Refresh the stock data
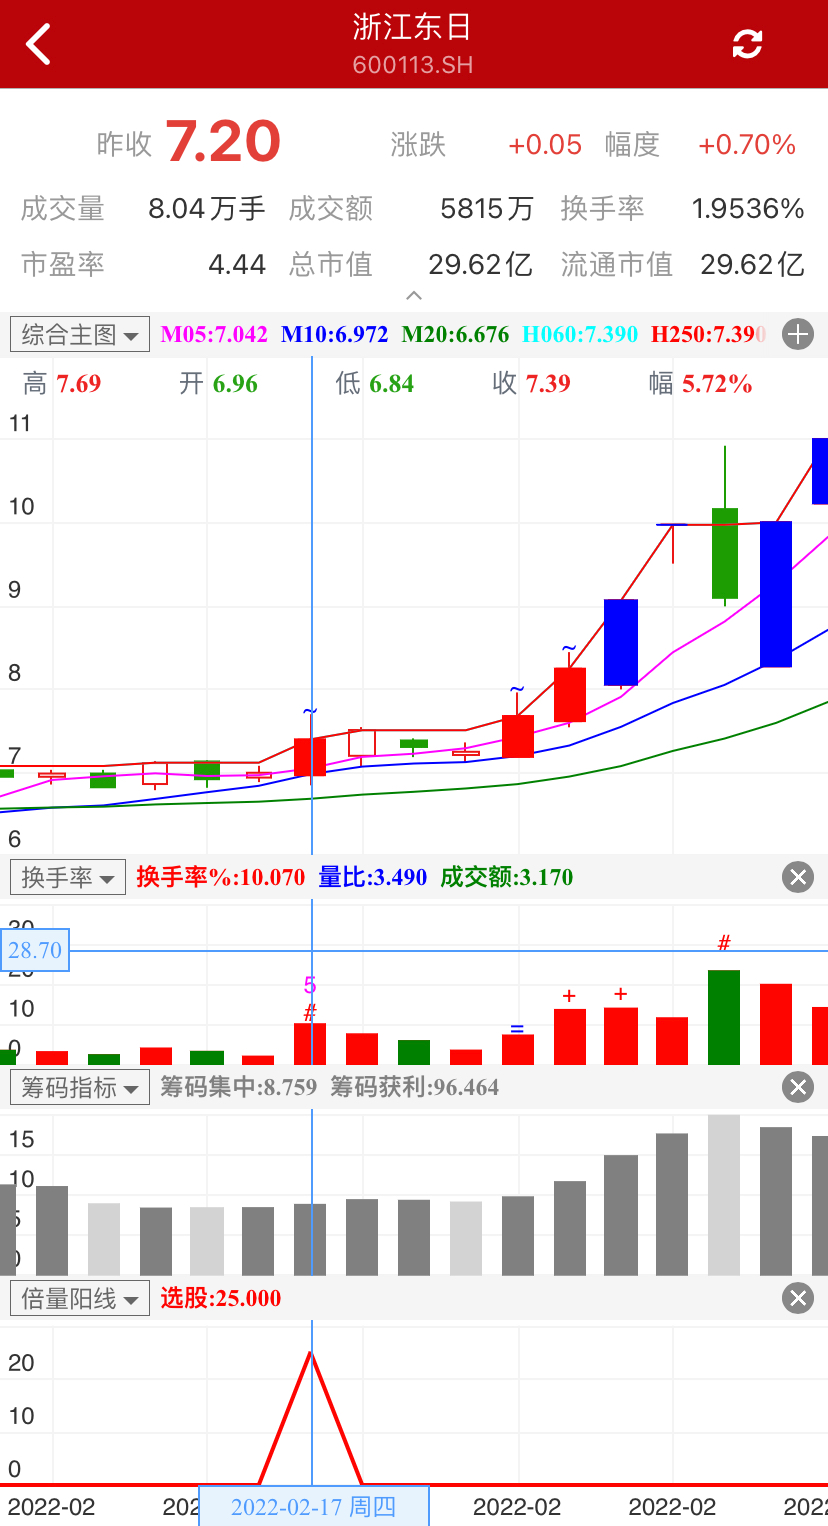The width and height of the screenshot is (828, 1526). pos(747,44)
